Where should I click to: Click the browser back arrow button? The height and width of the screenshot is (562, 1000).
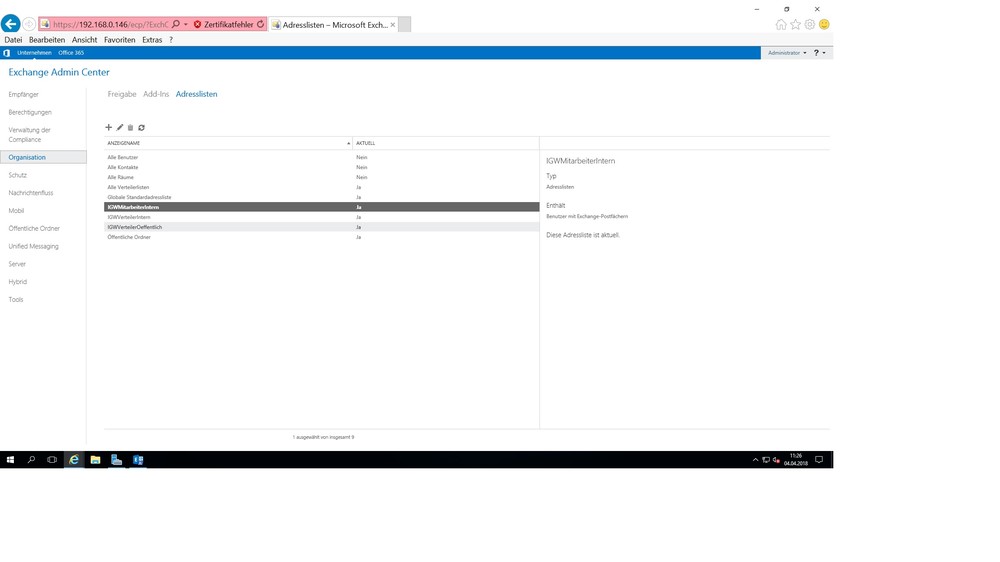[x=12, y=24]
